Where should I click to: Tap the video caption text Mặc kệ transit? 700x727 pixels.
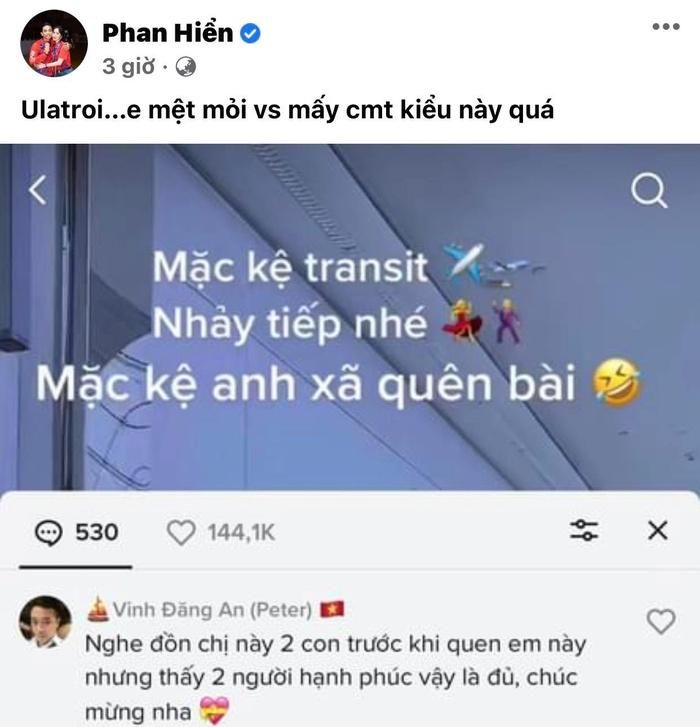tap(290, 268)
